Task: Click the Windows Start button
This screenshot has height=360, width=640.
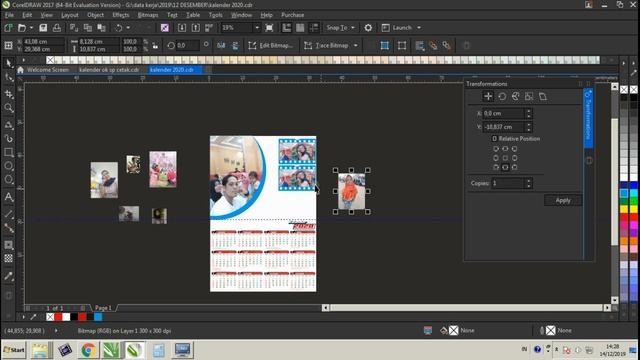Action: point(14,350)
